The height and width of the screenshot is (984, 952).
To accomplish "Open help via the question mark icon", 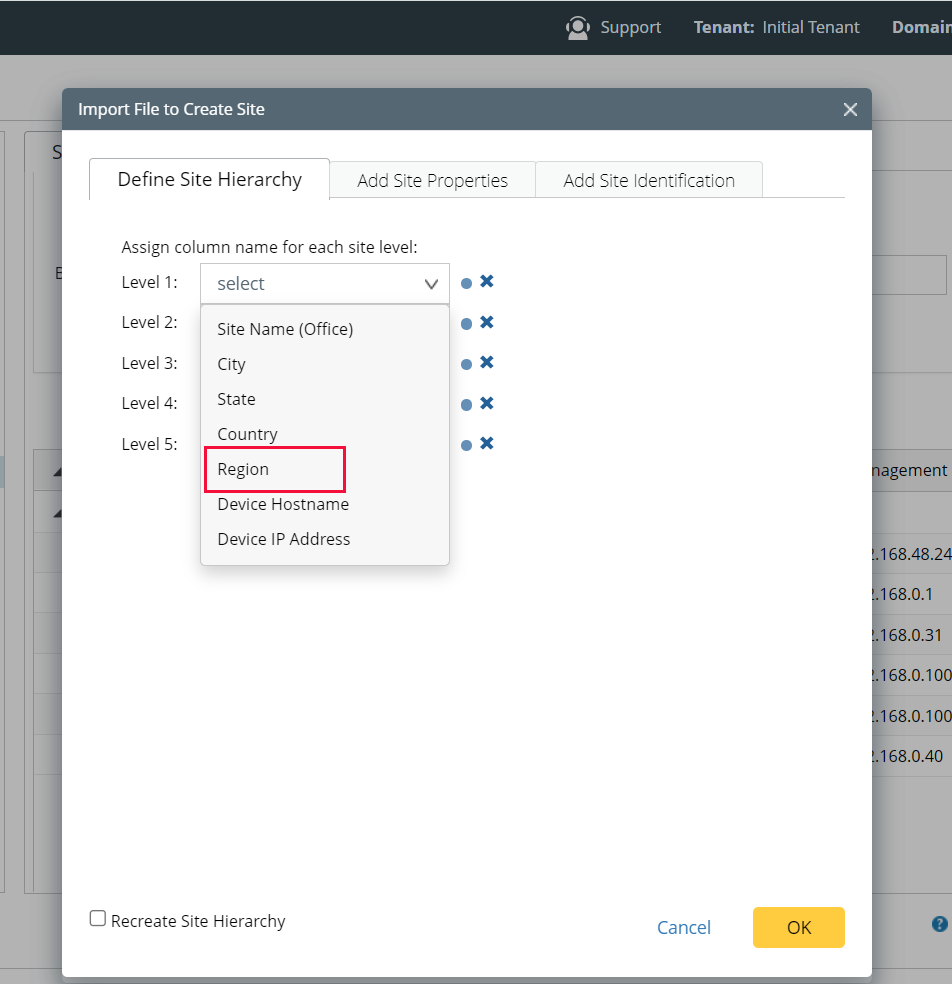I will pyautogui.click(x=938, y=923).
